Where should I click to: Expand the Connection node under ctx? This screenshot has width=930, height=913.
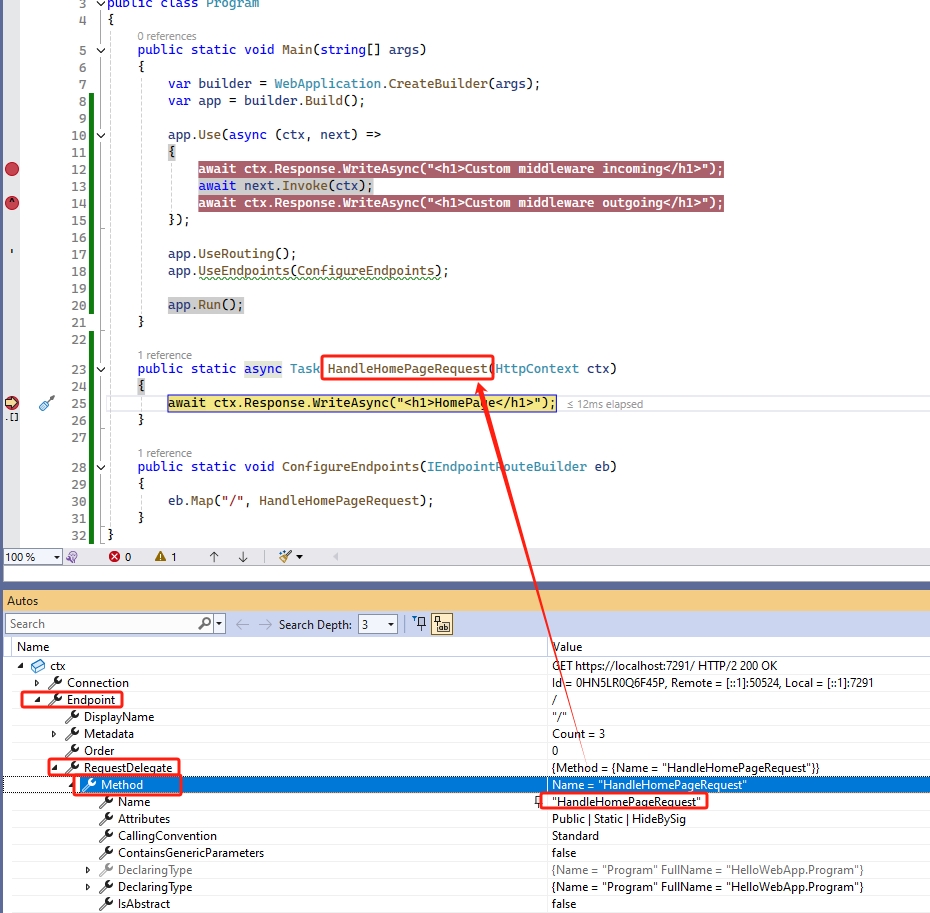click(38, 683)
